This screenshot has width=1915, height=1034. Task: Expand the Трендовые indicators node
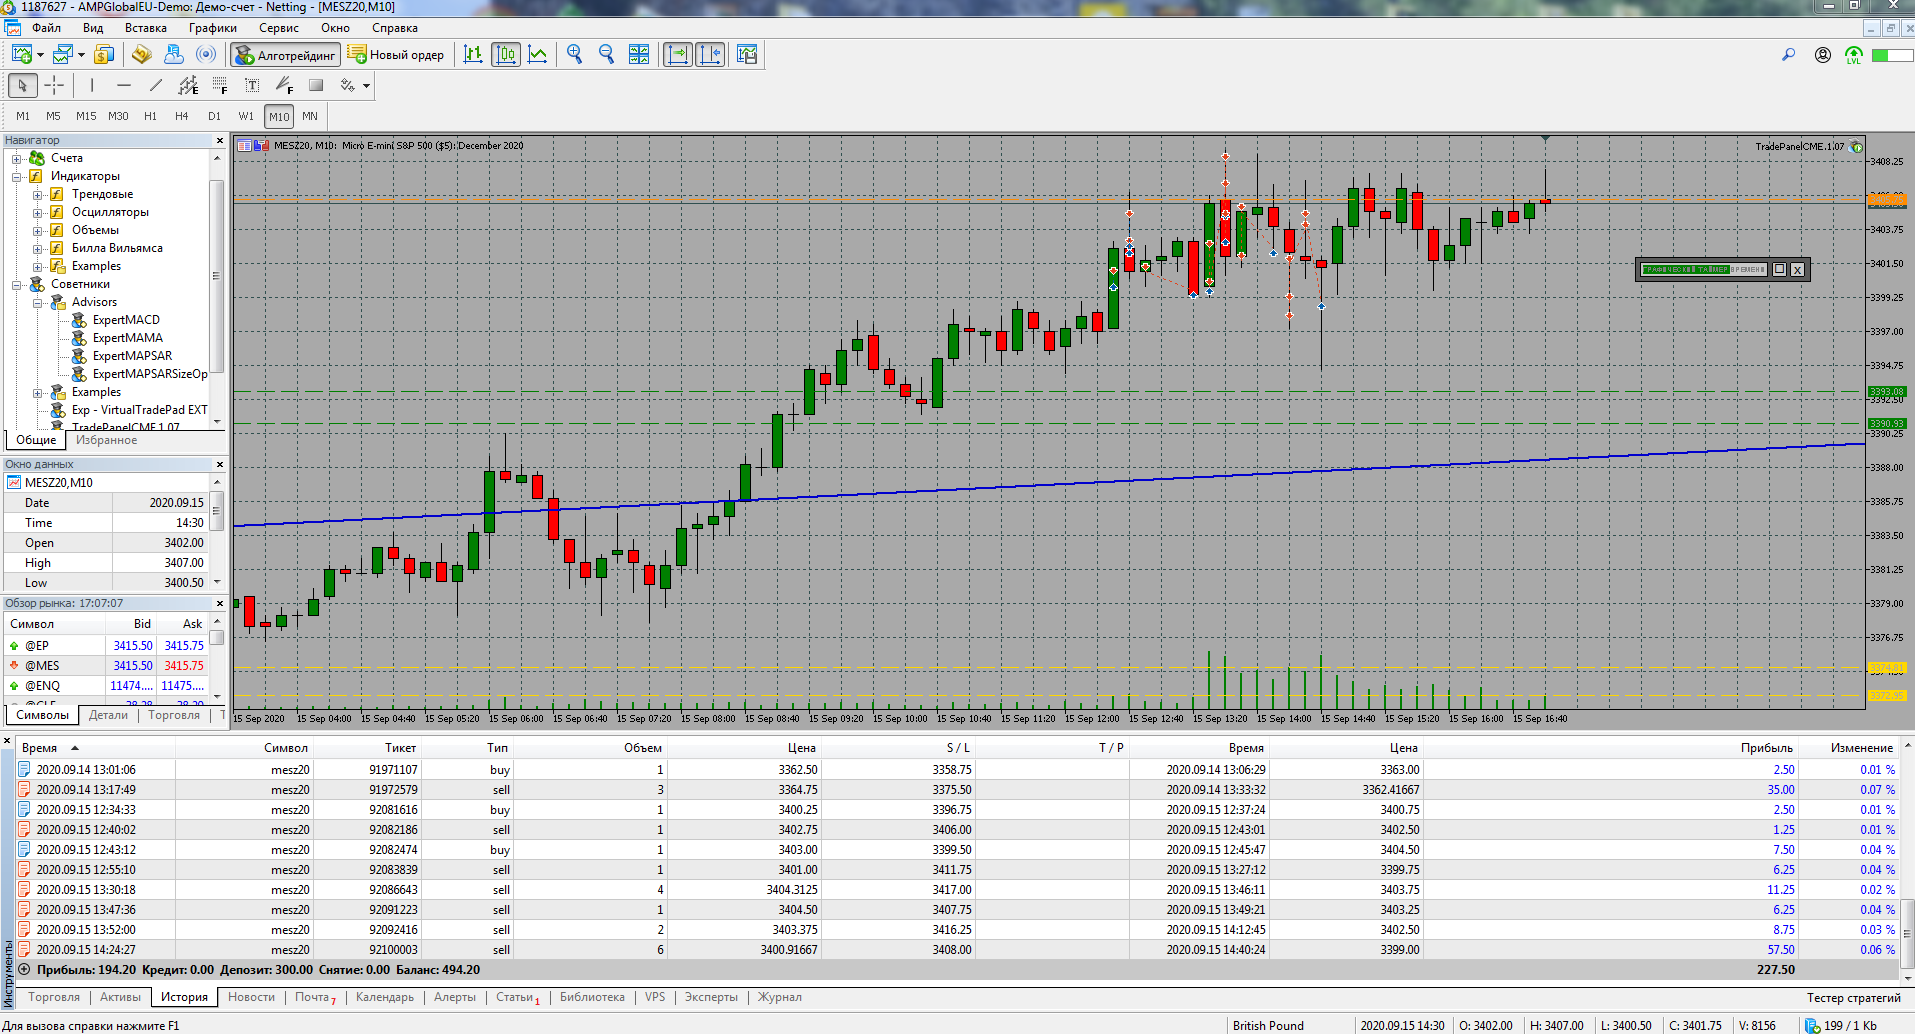[37, 194]
